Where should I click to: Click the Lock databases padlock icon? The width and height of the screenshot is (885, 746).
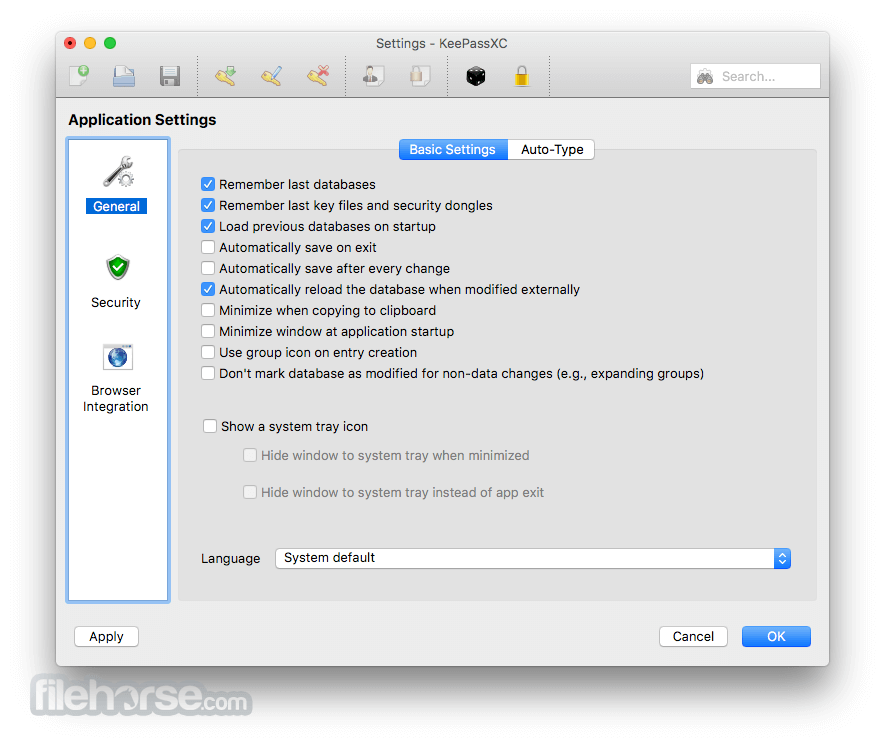(x=522, y=76)
